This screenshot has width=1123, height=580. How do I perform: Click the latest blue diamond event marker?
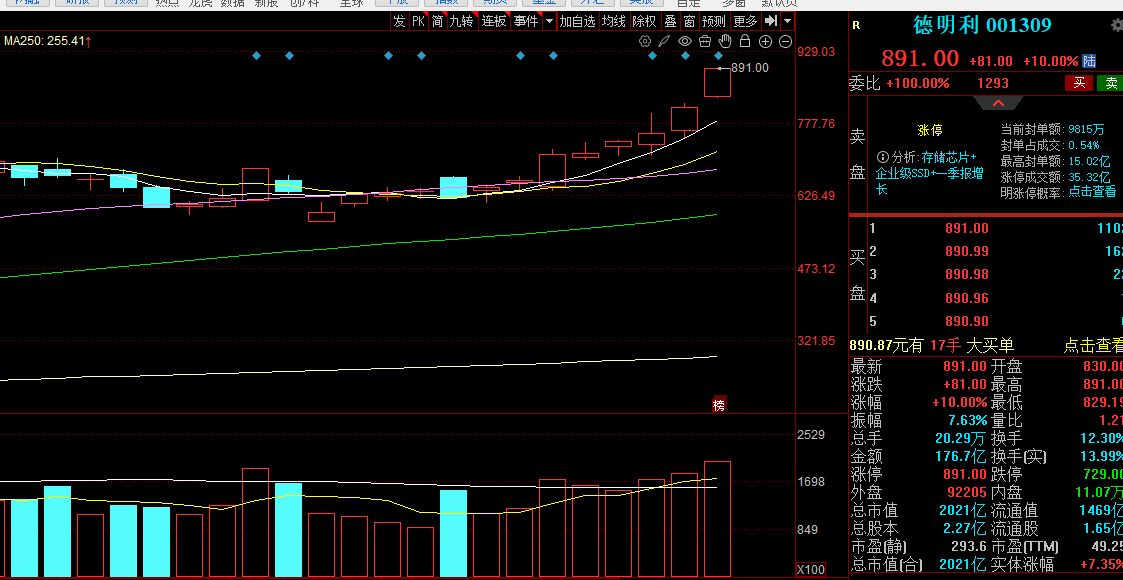tap(718, 55)
